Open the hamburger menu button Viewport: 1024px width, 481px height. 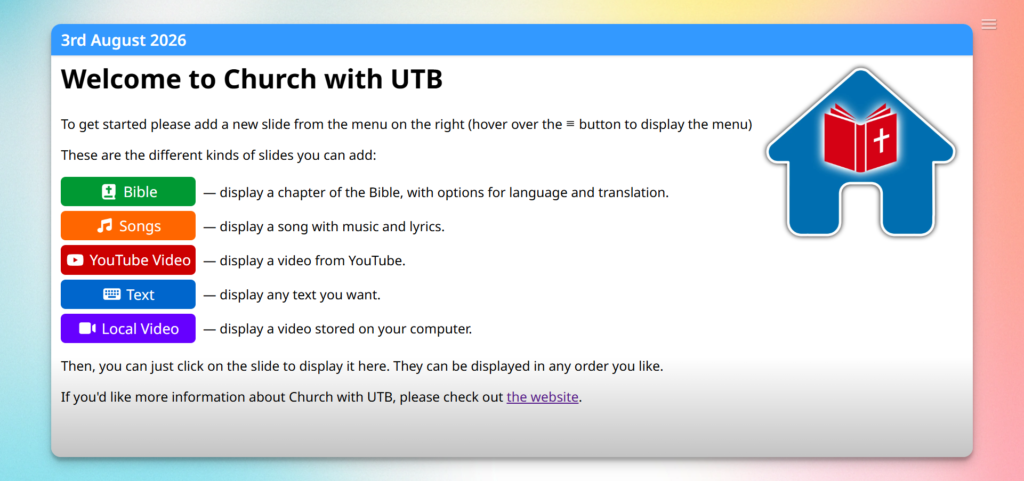[x=989, y=24]
